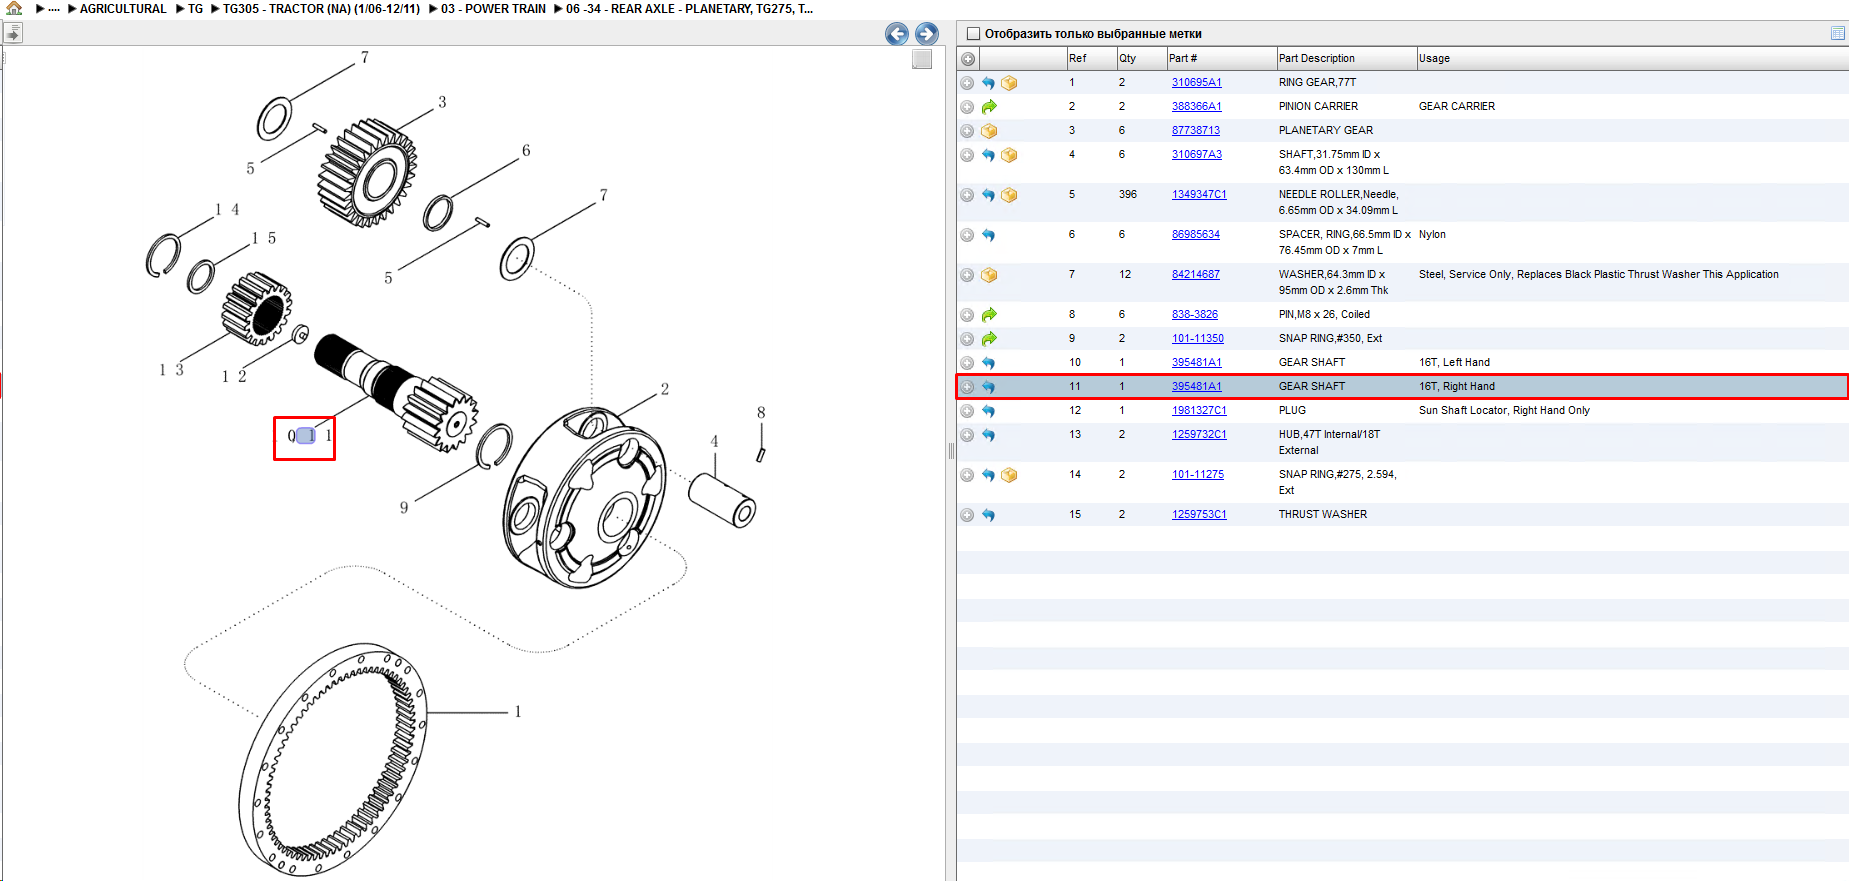Click plus circle for NEEDLE ROLLER row
Screen dimensions: 1849x881
[x=967, y=195]
